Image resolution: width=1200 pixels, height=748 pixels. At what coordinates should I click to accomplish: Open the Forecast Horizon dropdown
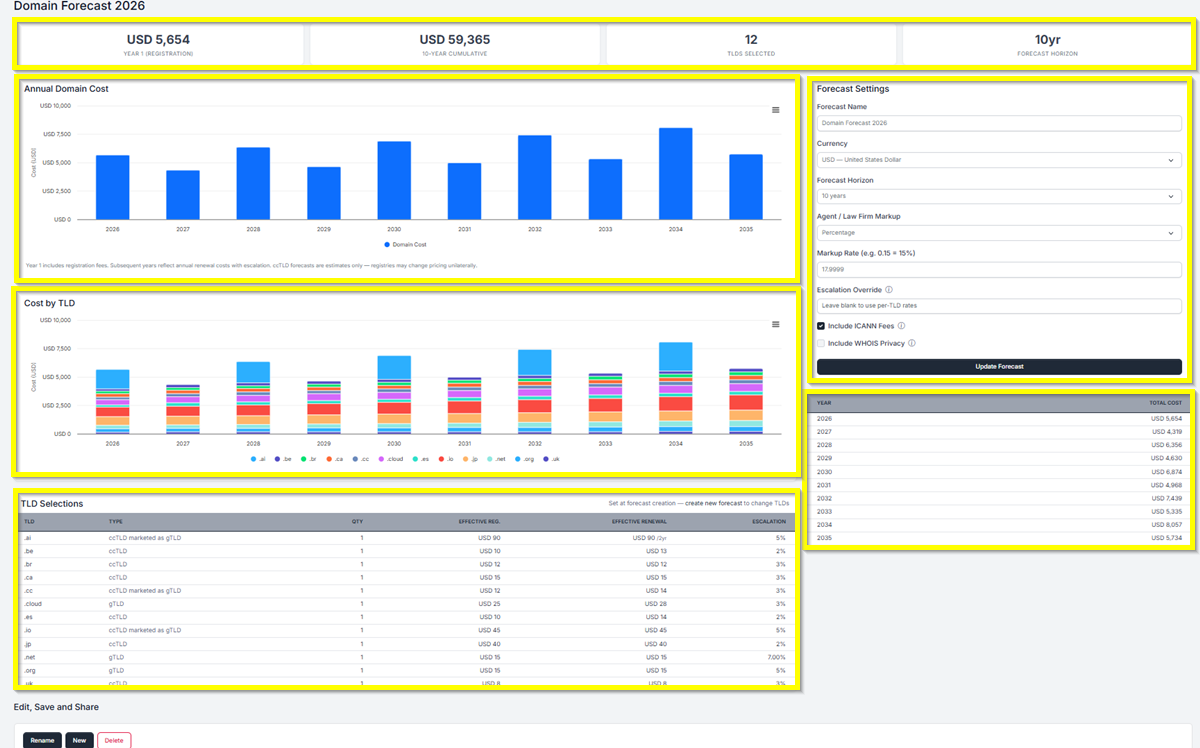(997, 196)
